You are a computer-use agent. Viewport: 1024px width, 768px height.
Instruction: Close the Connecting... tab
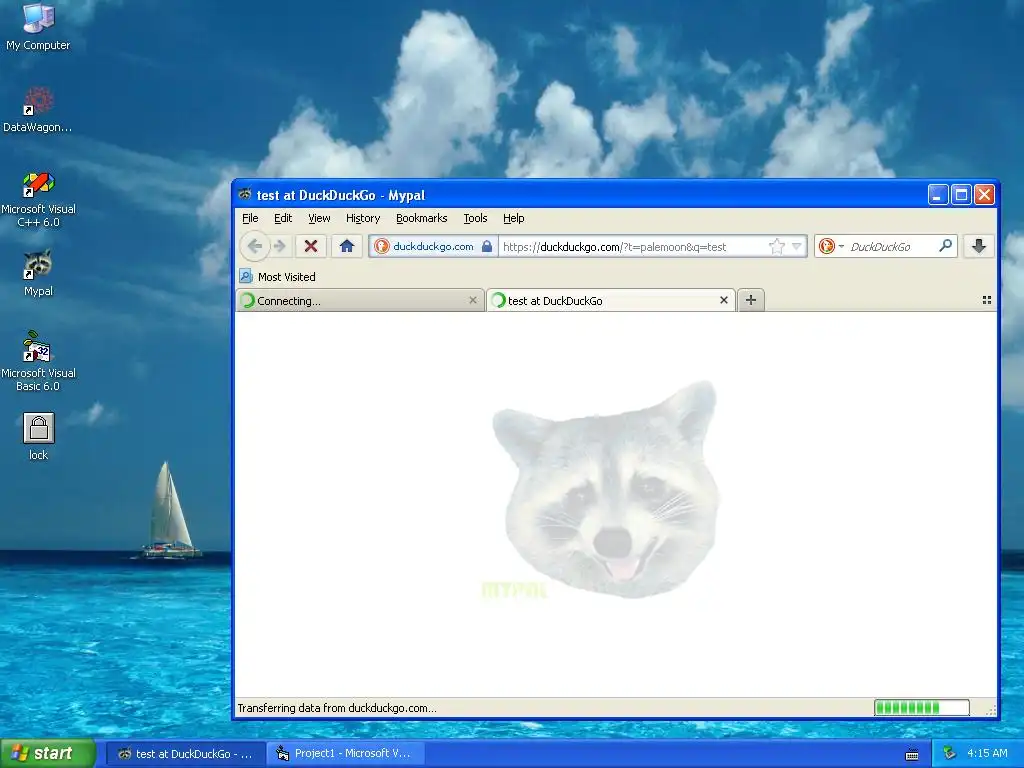(x=473, y=300)
